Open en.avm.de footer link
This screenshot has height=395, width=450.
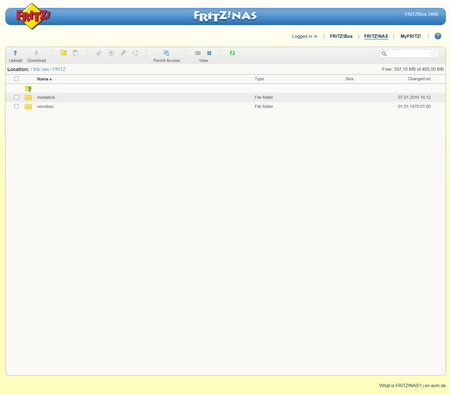[x=435, y=386]
